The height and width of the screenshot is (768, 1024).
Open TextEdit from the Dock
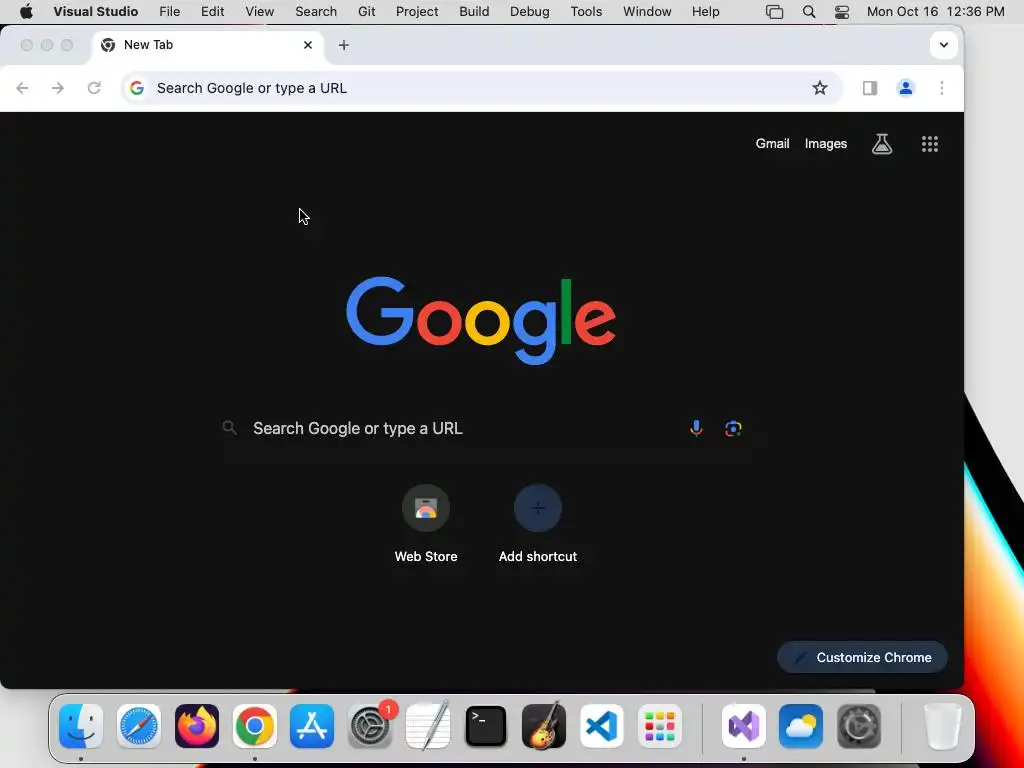428,726
